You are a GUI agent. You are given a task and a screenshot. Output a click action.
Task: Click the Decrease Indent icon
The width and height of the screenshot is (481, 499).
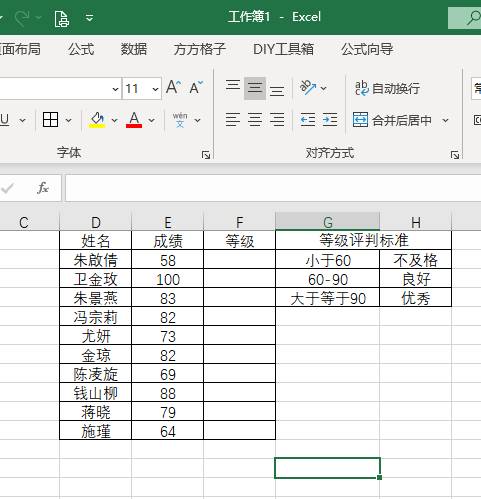(x=307, y=120)
